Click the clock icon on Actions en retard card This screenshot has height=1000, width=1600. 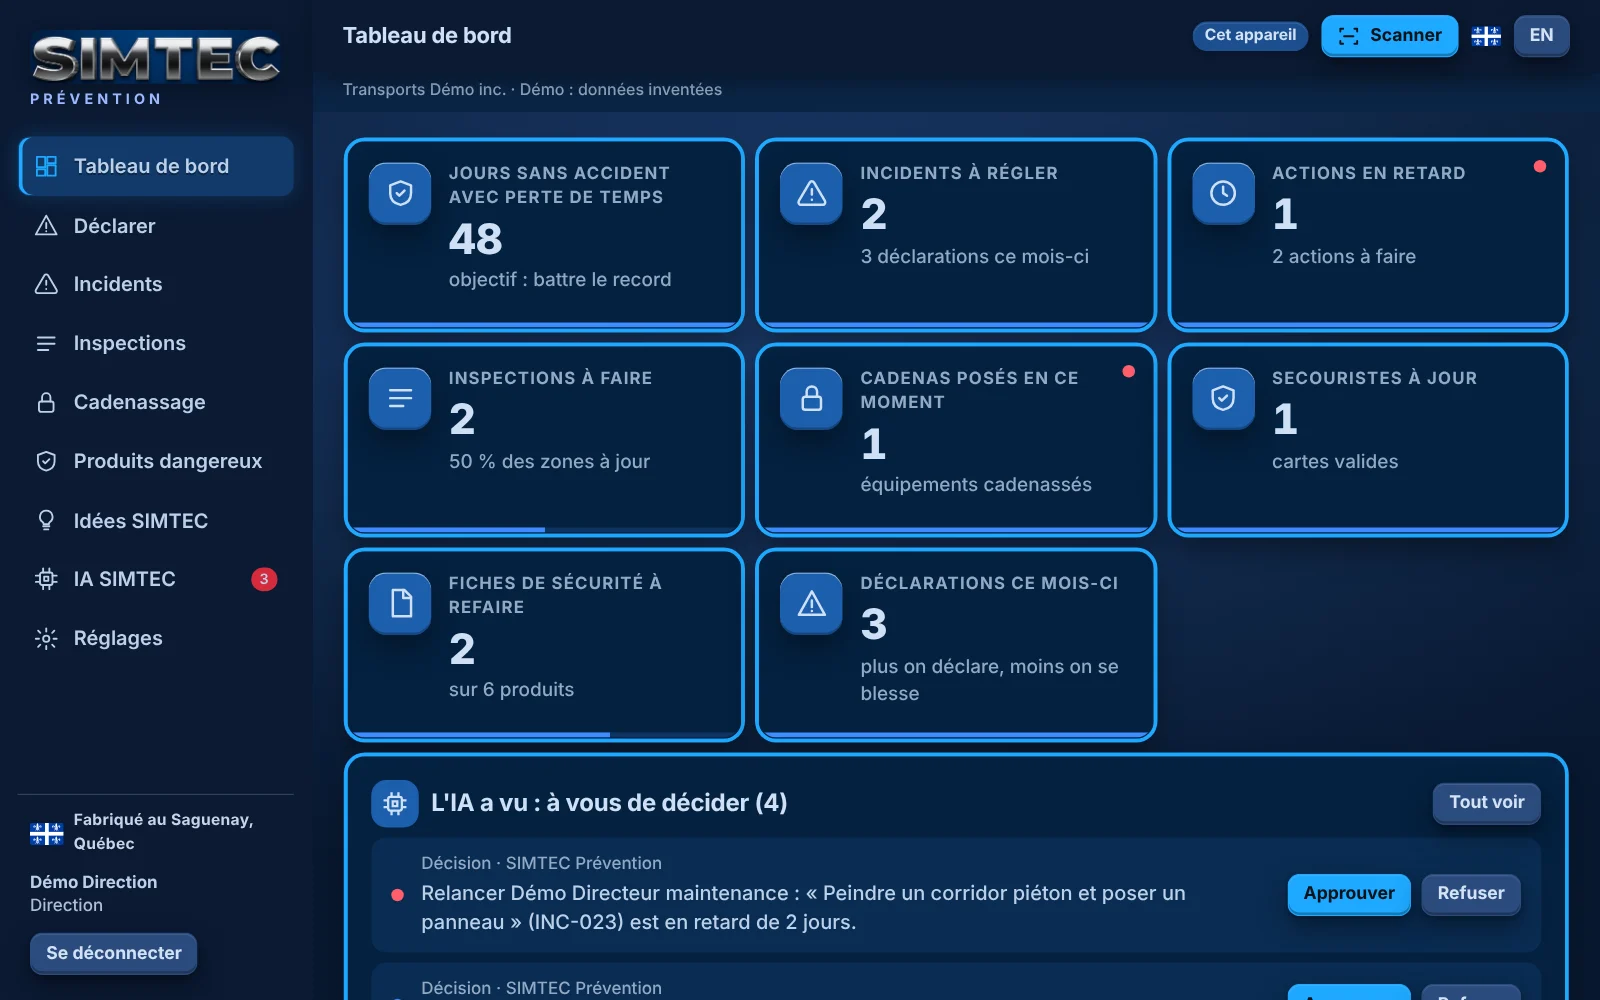[1223, 193]
